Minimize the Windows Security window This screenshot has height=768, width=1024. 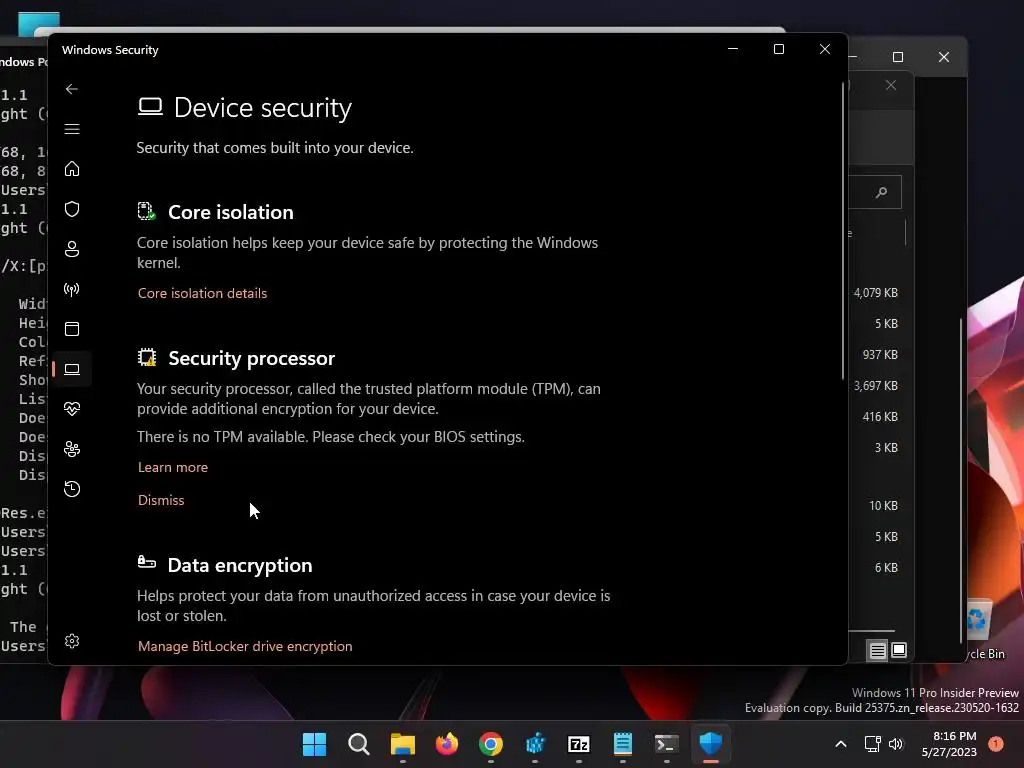733,49
